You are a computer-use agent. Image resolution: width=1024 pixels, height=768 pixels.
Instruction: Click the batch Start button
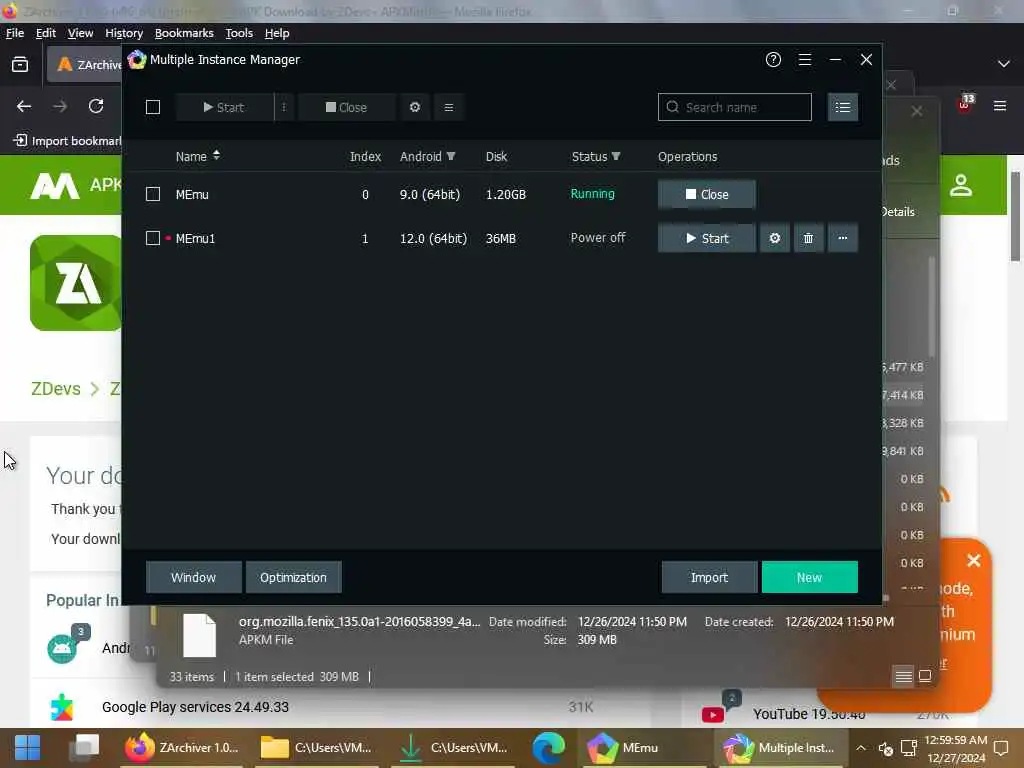(224, 107)
